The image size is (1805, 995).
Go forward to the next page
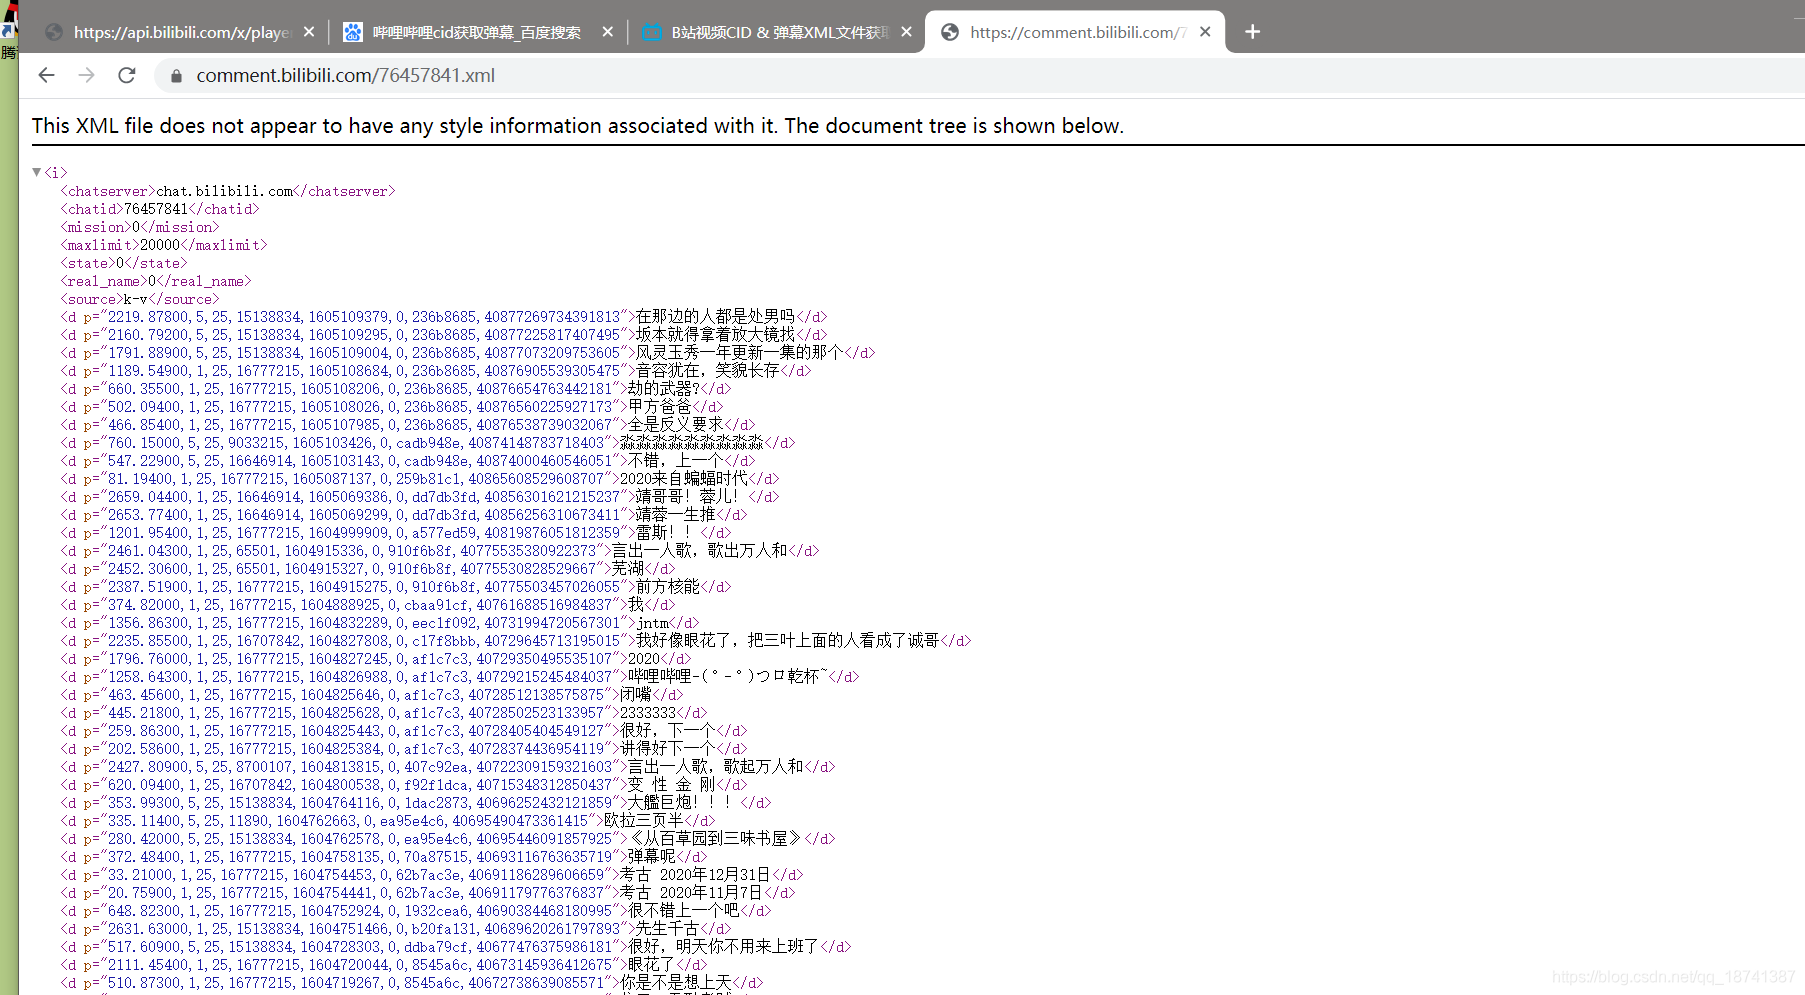[x=87, y=75]
